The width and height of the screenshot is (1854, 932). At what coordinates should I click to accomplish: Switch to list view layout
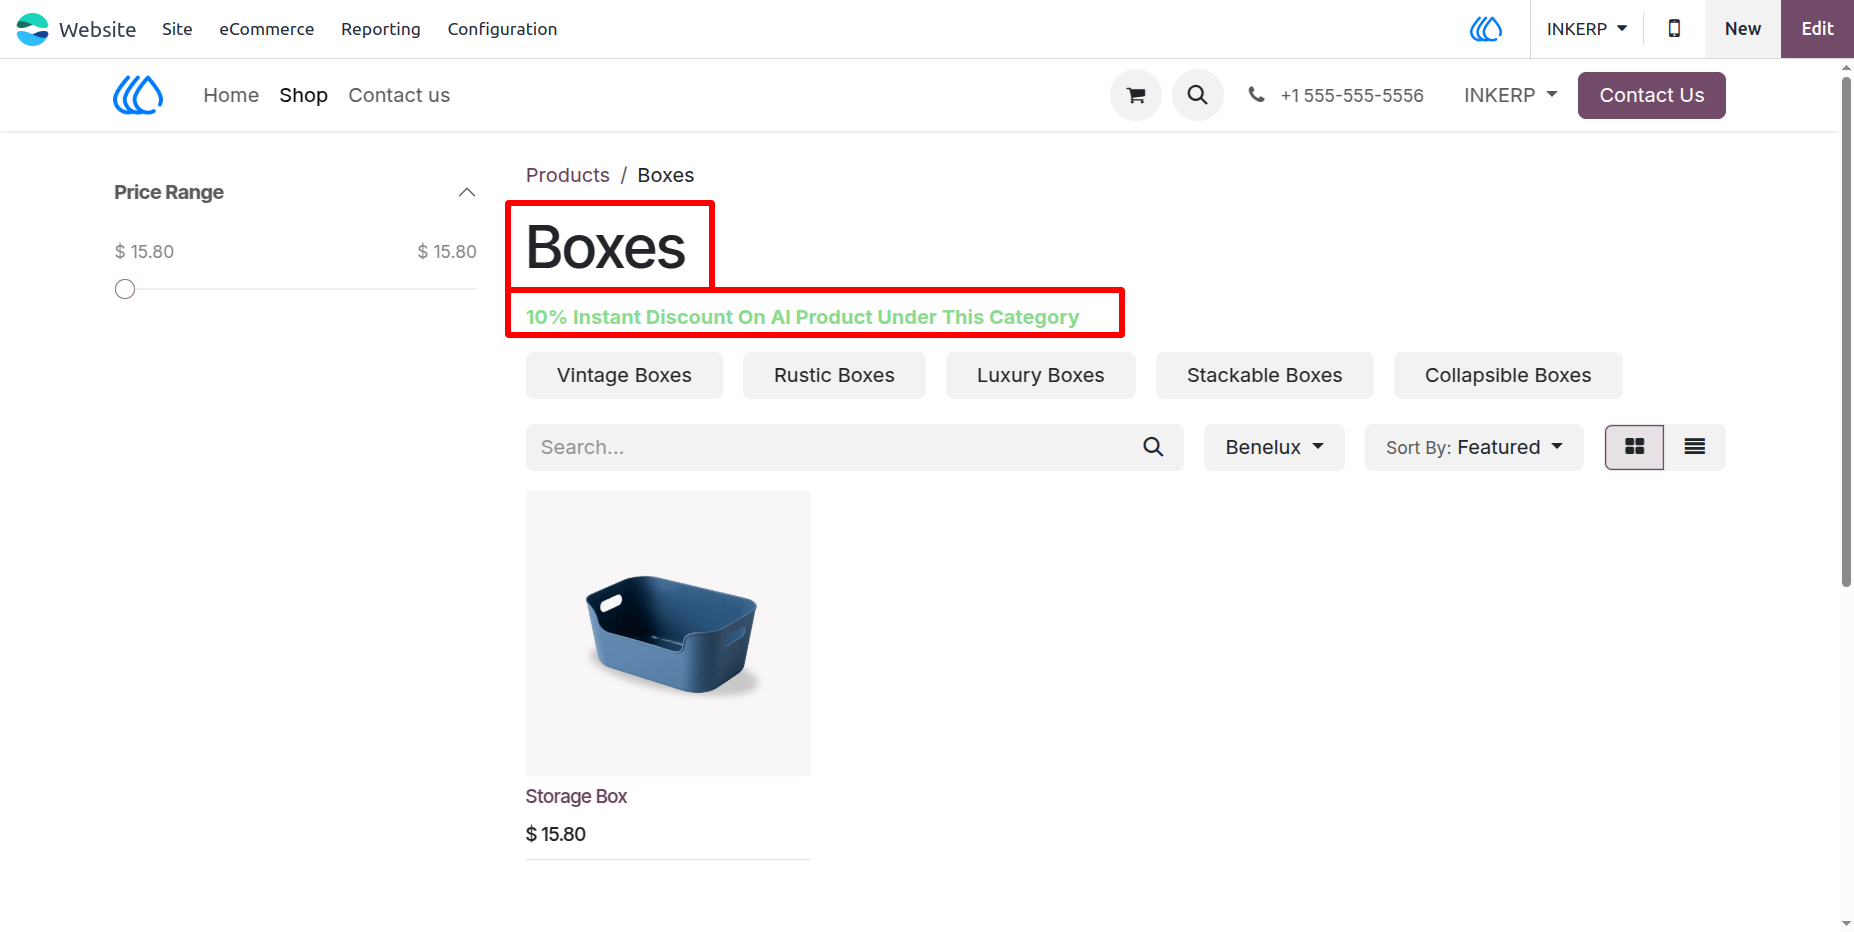click(x=1695, y=447)
